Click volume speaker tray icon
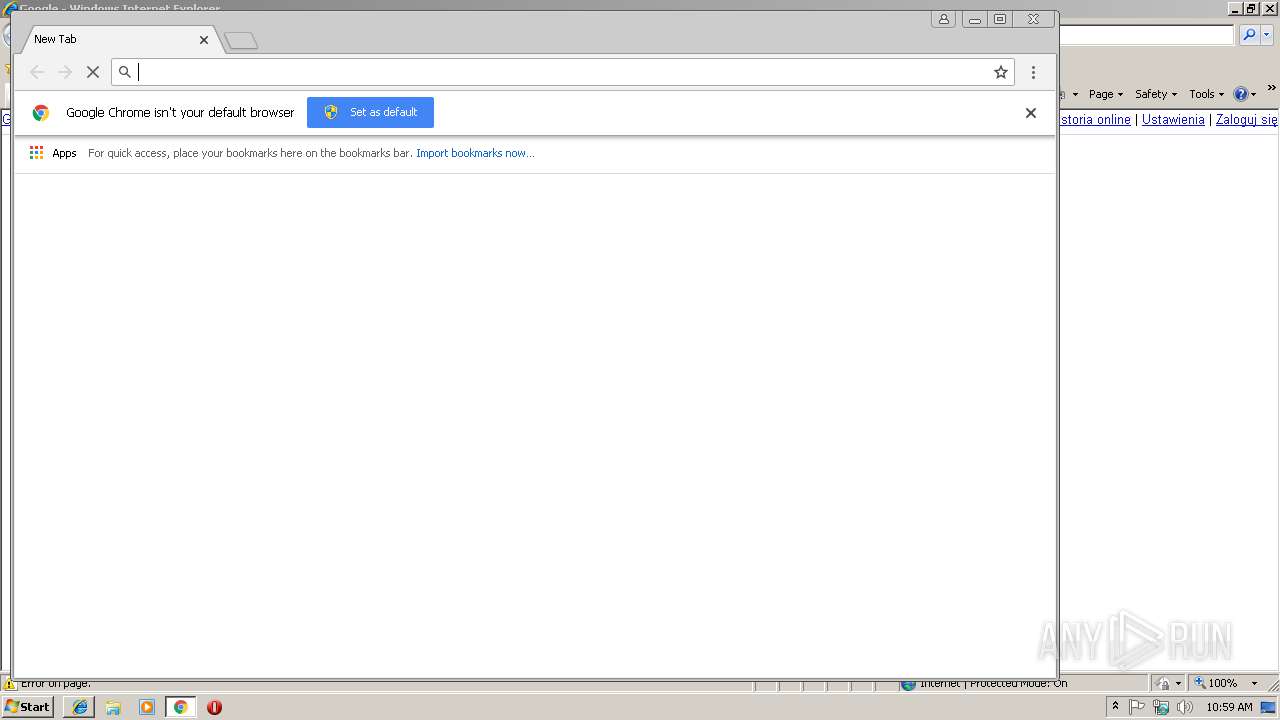Image resolution: width=1280 pixels, height=720 pixels. point(1185,707)
